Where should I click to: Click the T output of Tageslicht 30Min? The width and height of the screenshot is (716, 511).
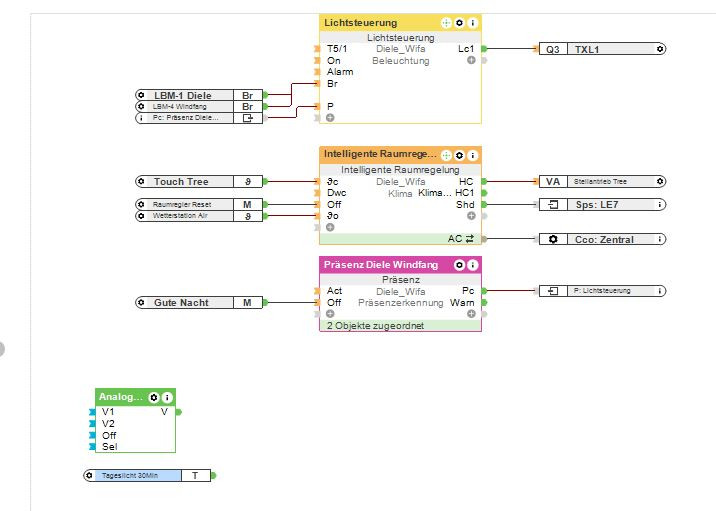(x=195, y=475)
